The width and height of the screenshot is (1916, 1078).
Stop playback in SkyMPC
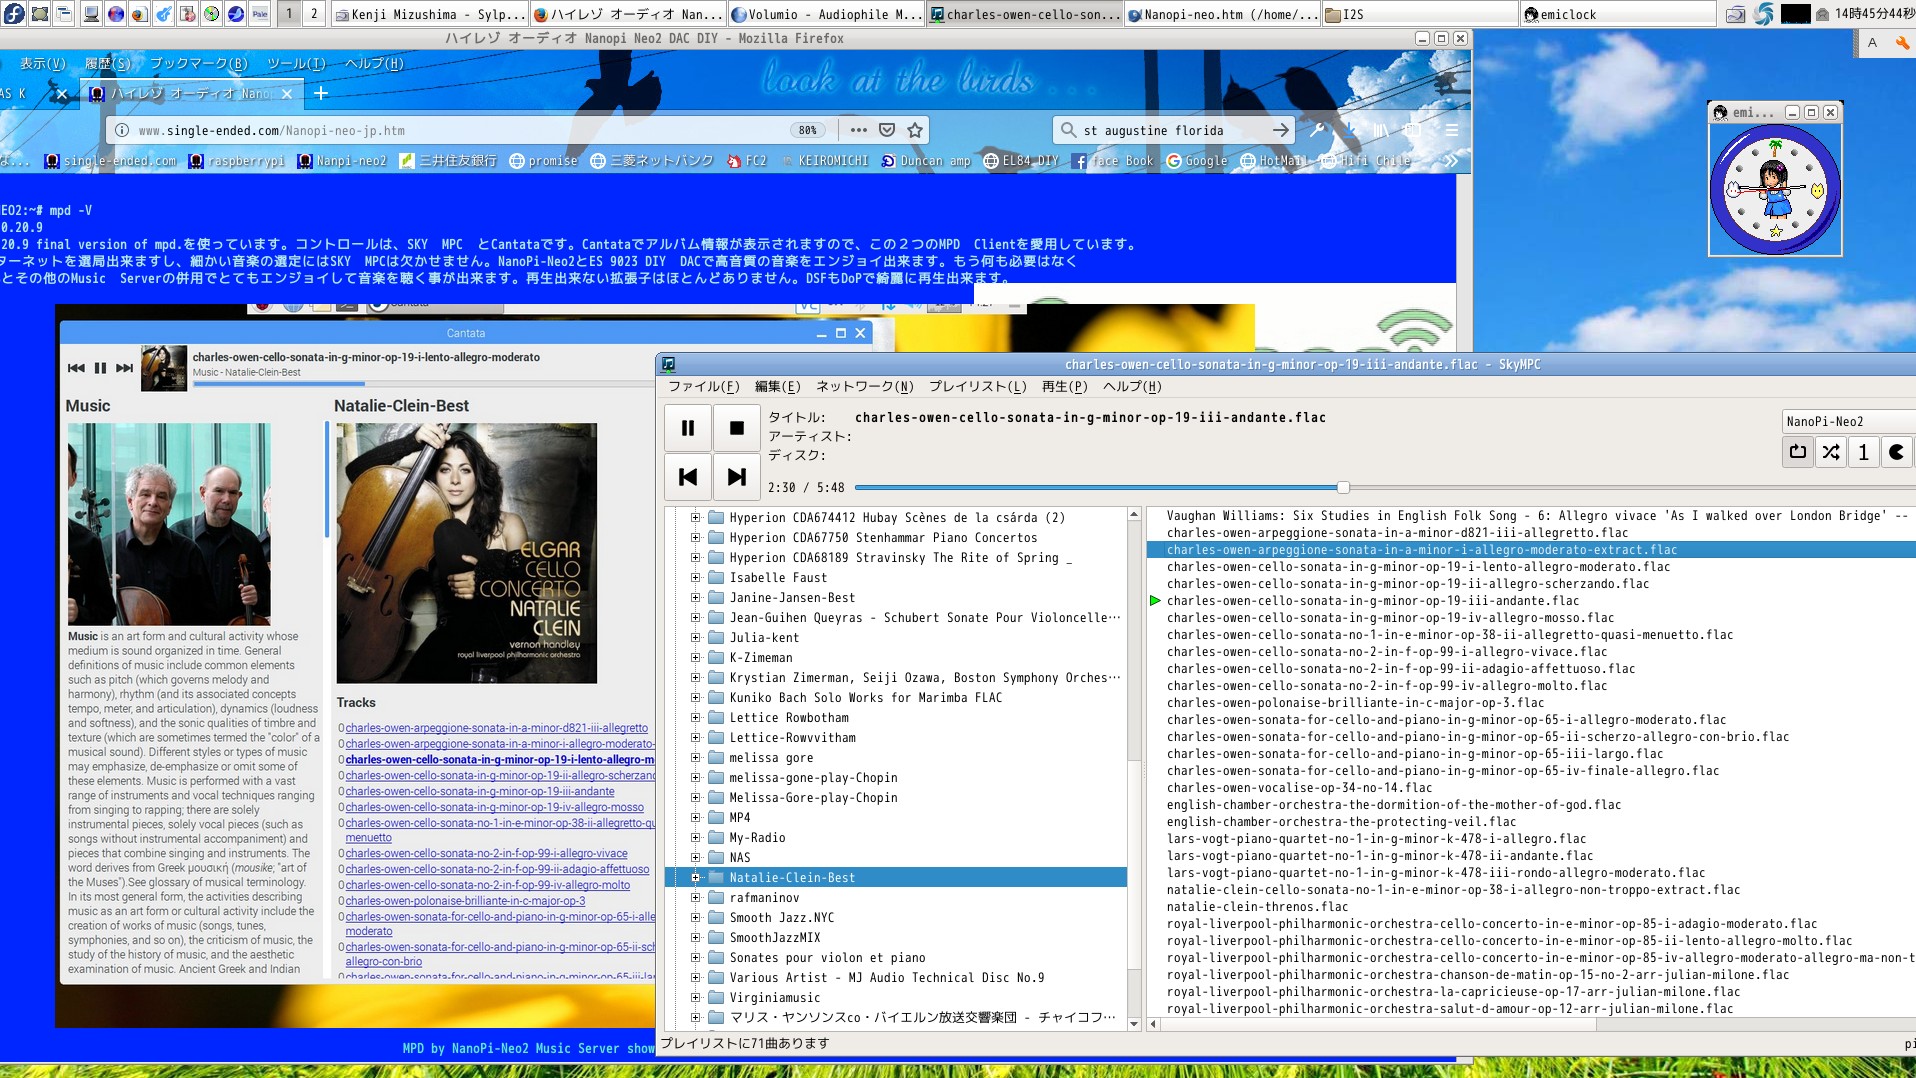tap(737, 427)
